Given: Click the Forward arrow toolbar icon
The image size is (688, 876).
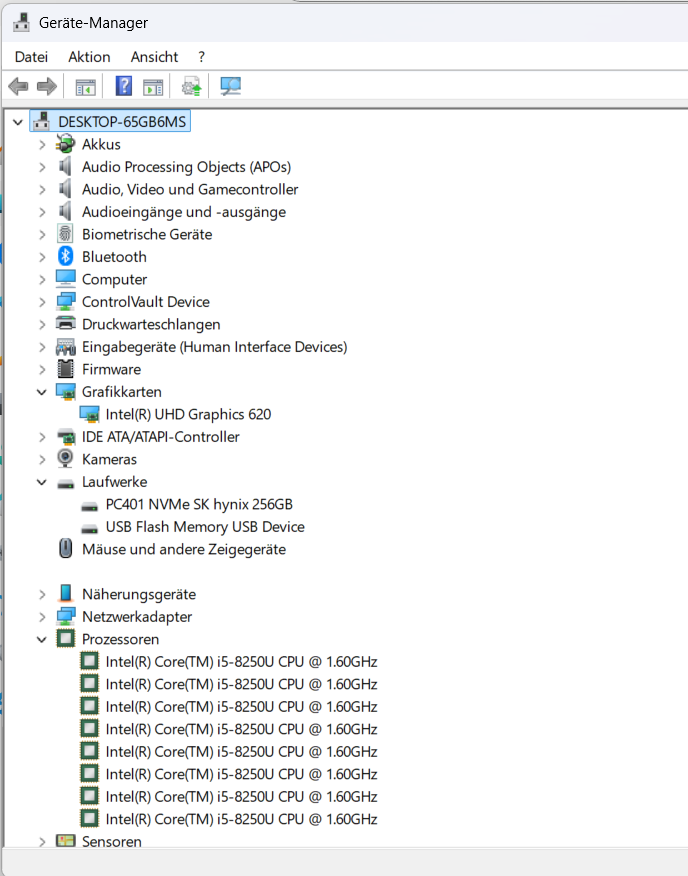Looking at the screenshot, I should point(47,87).
